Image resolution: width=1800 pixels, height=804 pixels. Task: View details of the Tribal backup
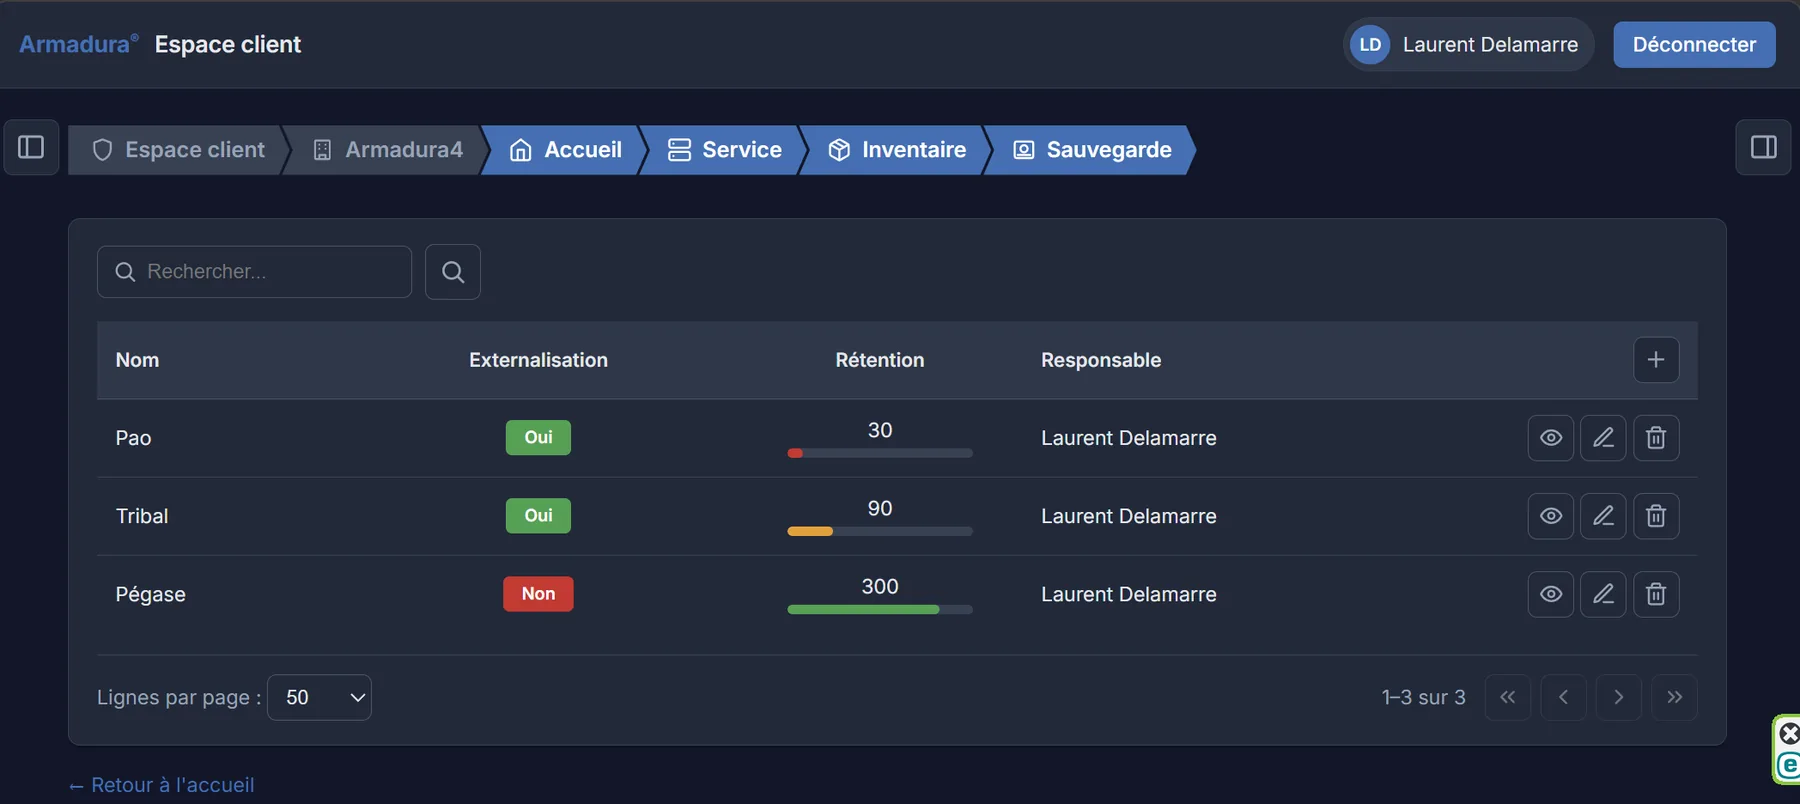click(1551, 516)
